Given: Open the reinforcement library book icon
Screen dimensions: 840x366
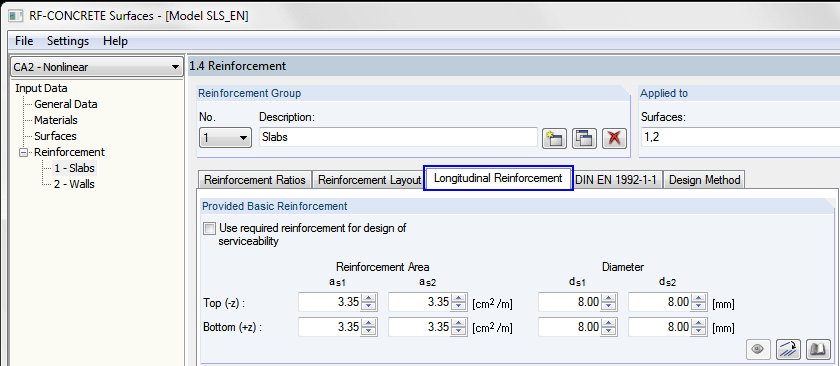Looking at the screenshot, I should (x=818, y=349).
